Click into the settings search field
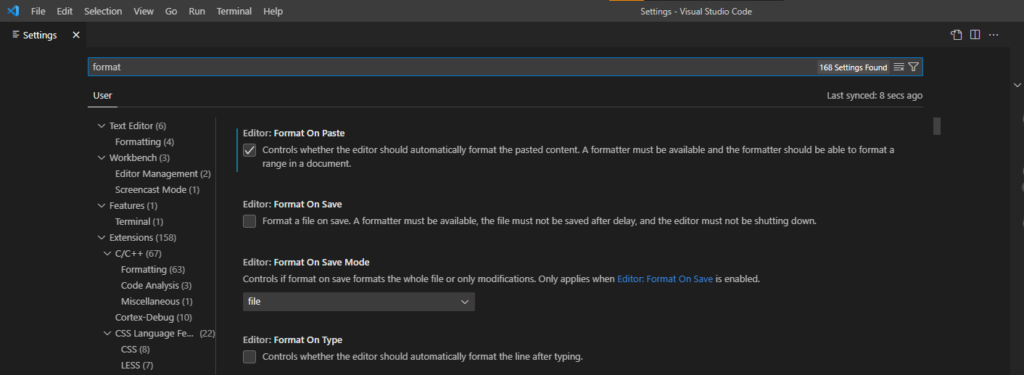 point(451,67)
